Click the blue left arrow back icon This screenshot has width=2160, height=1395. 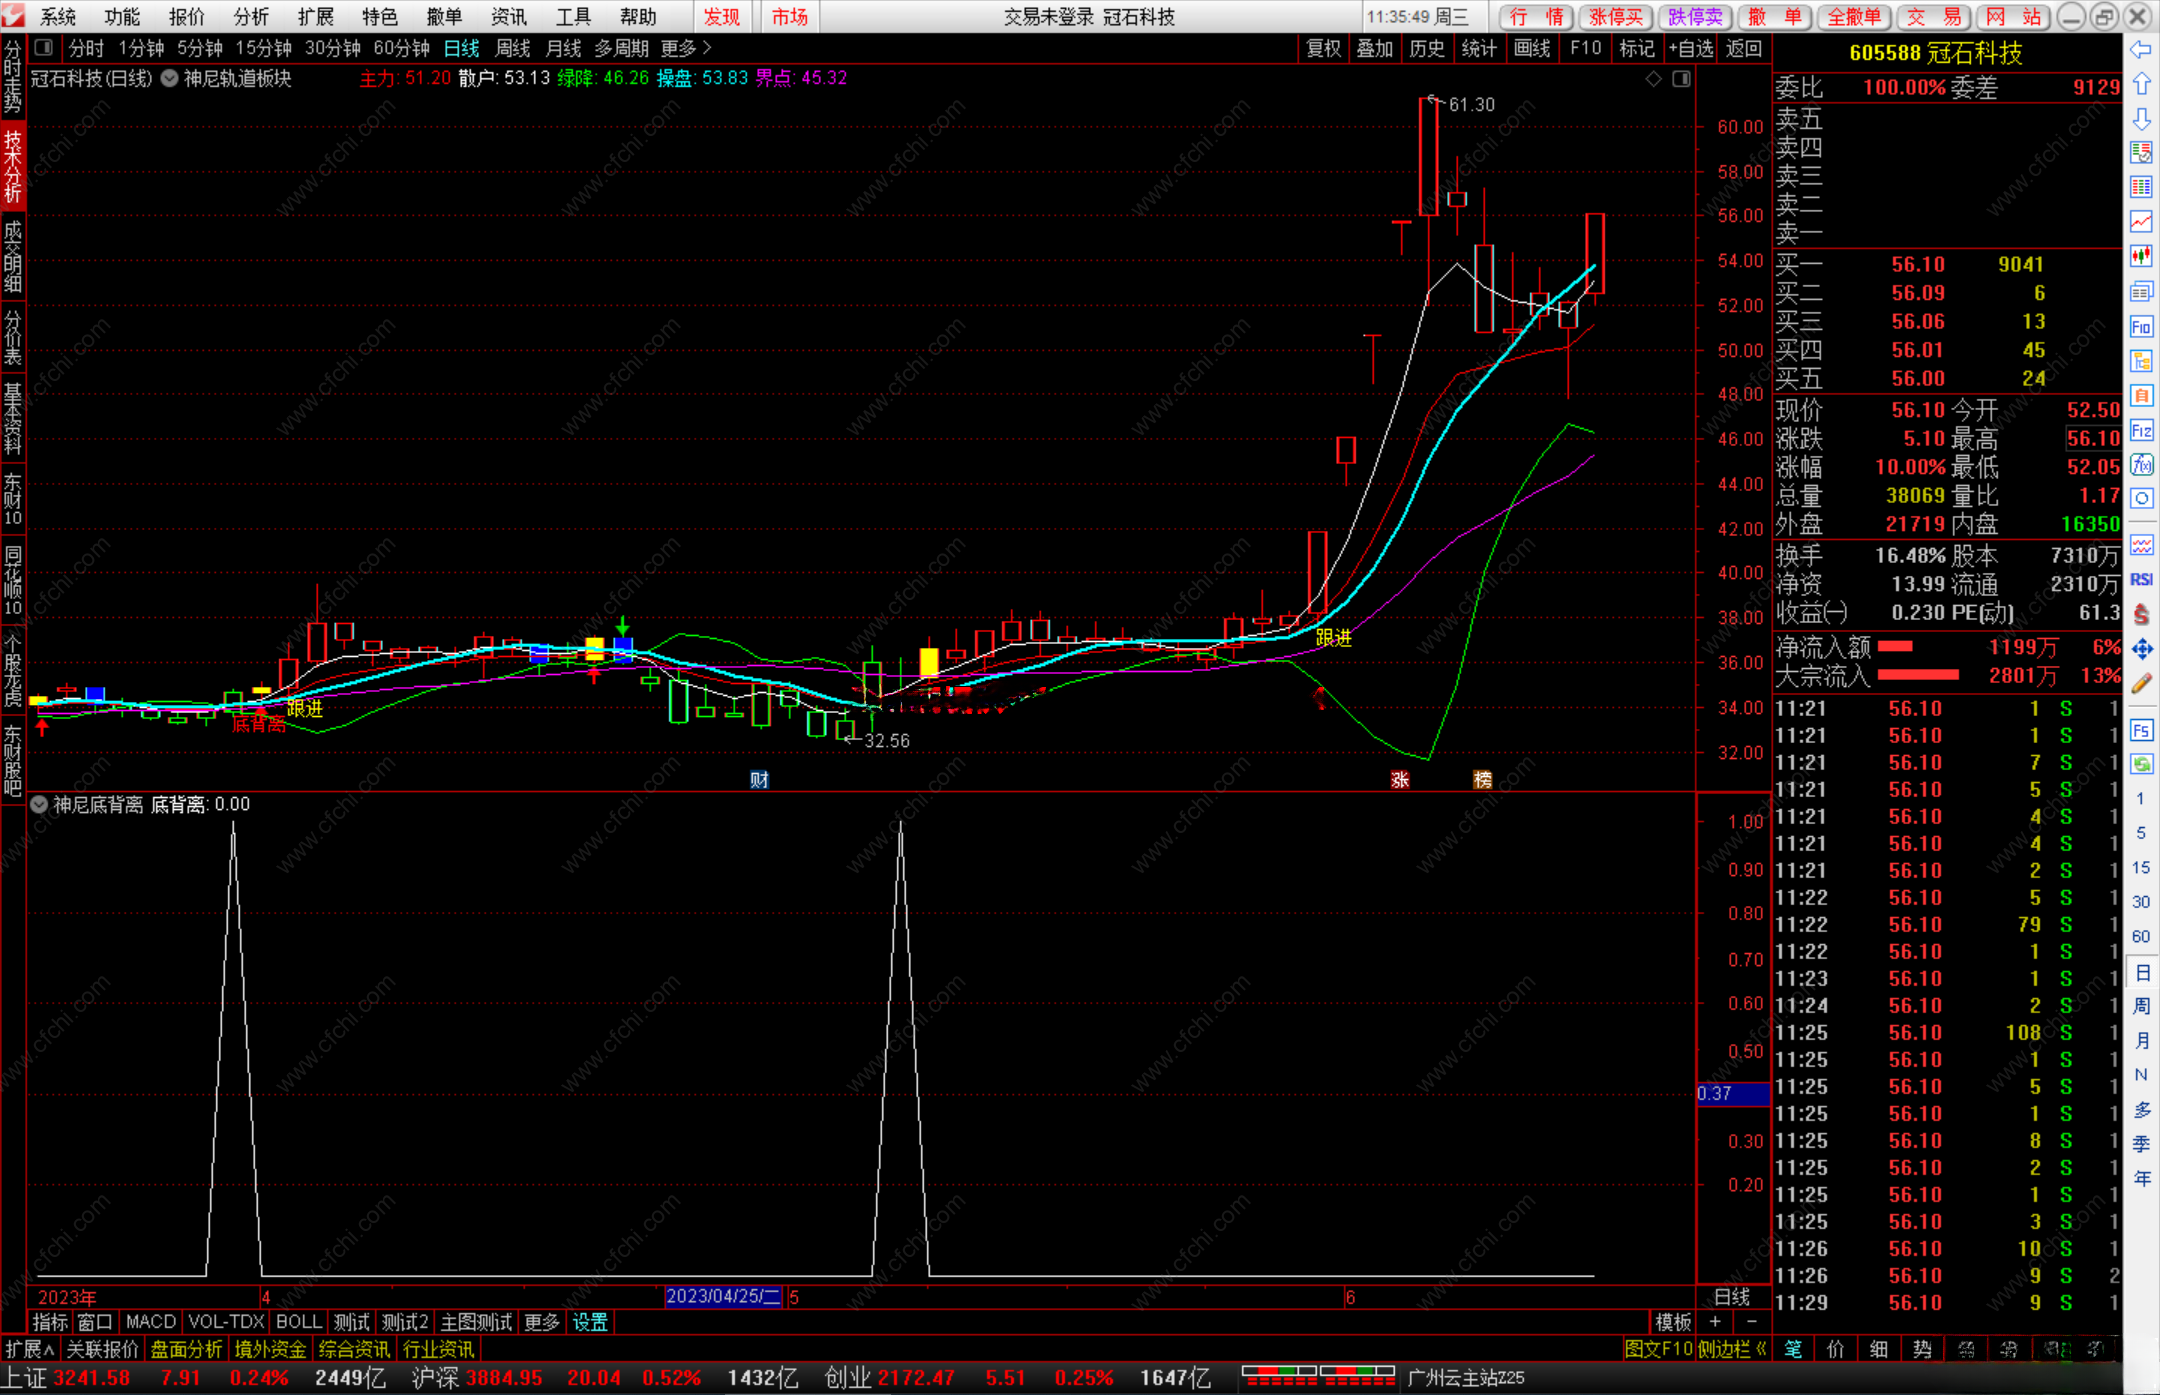click(2141, 50)
